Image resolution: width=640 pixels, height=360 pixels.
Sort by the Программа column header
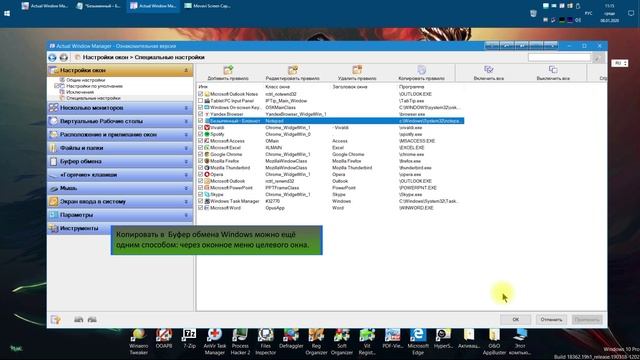pyautogui.click(x=411, y=87)
